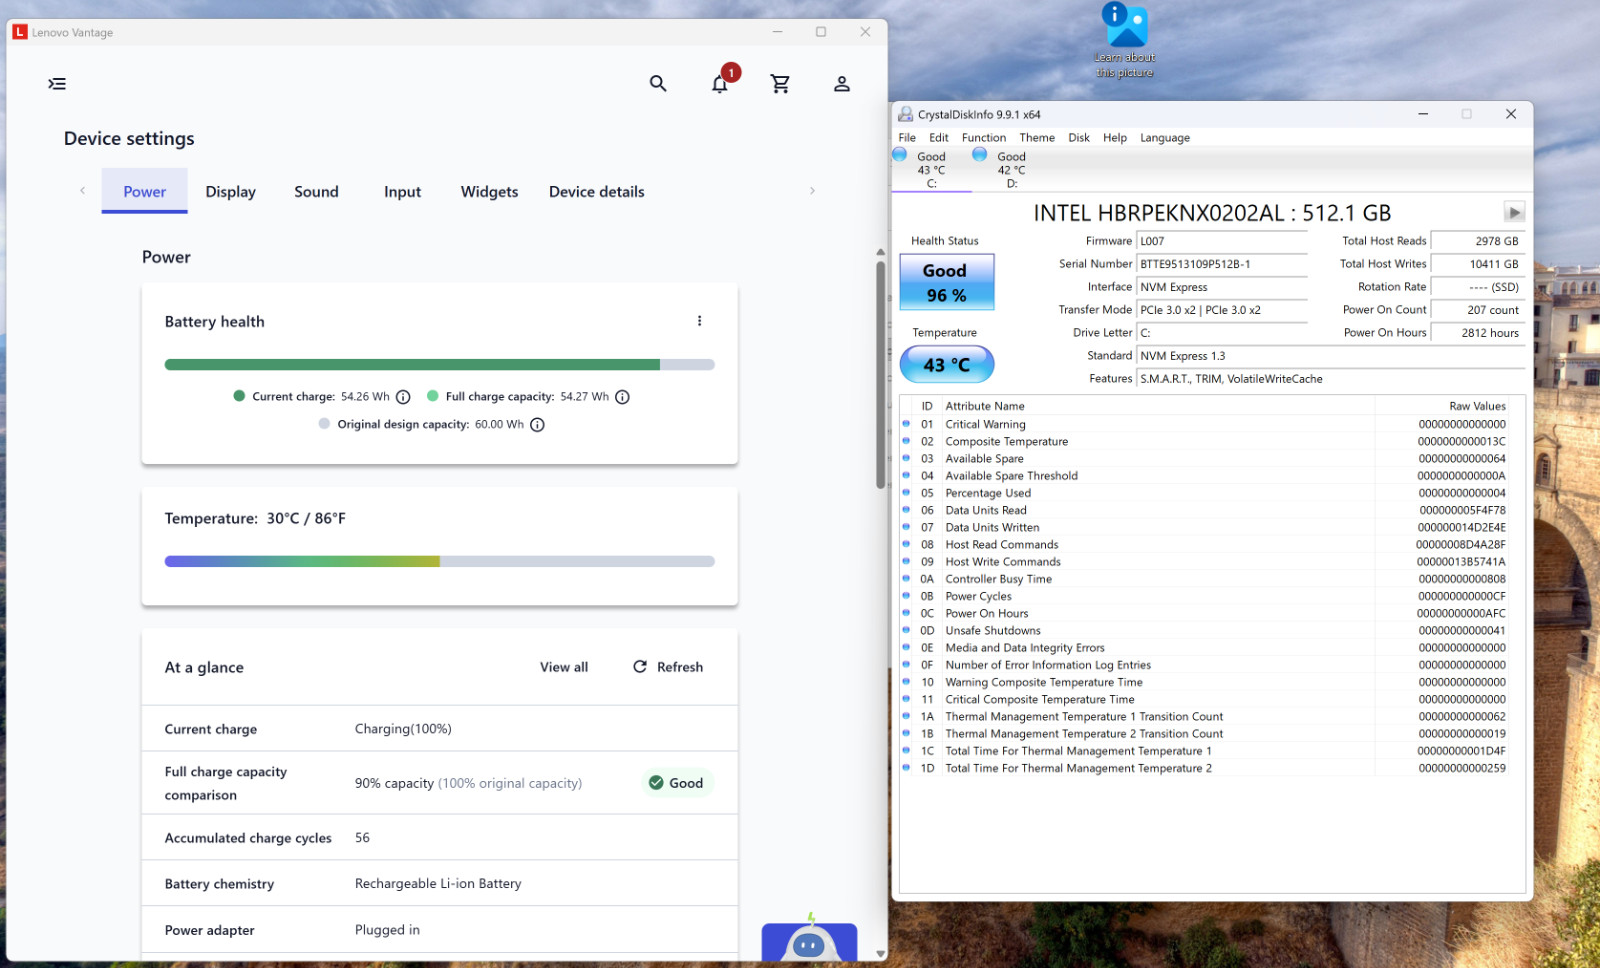Click the Refresh icon in At a glance
The width and height of the screenshot is (1600, 968).
pos(640,667)
